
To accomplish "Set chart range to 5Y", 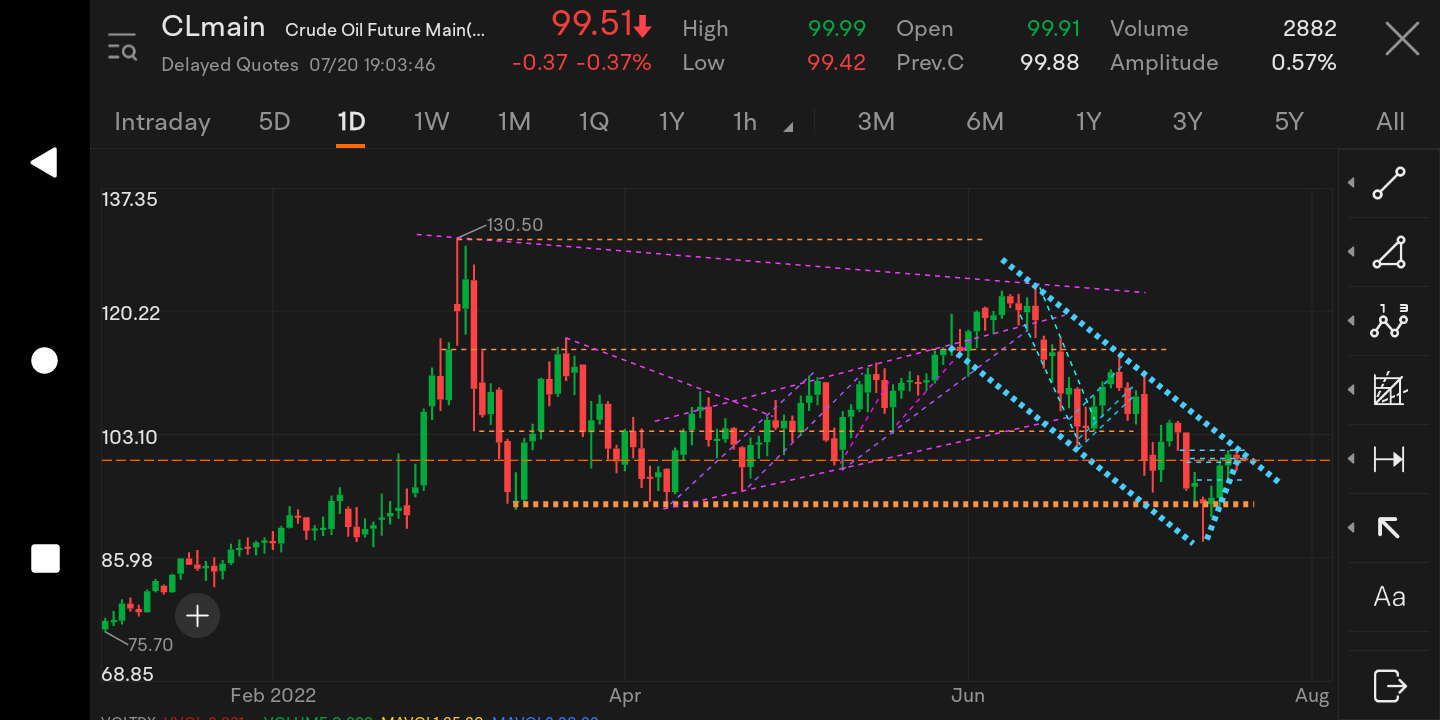I will tap(1289, 122).
